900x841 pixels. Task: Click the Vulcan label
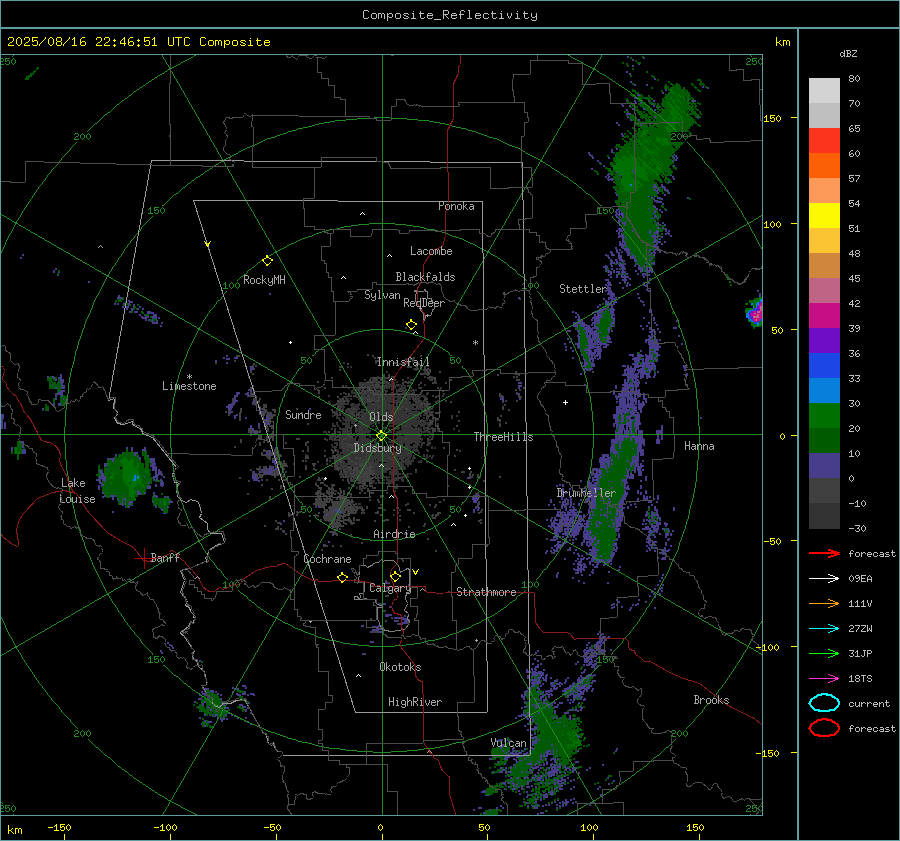[509, 743]
